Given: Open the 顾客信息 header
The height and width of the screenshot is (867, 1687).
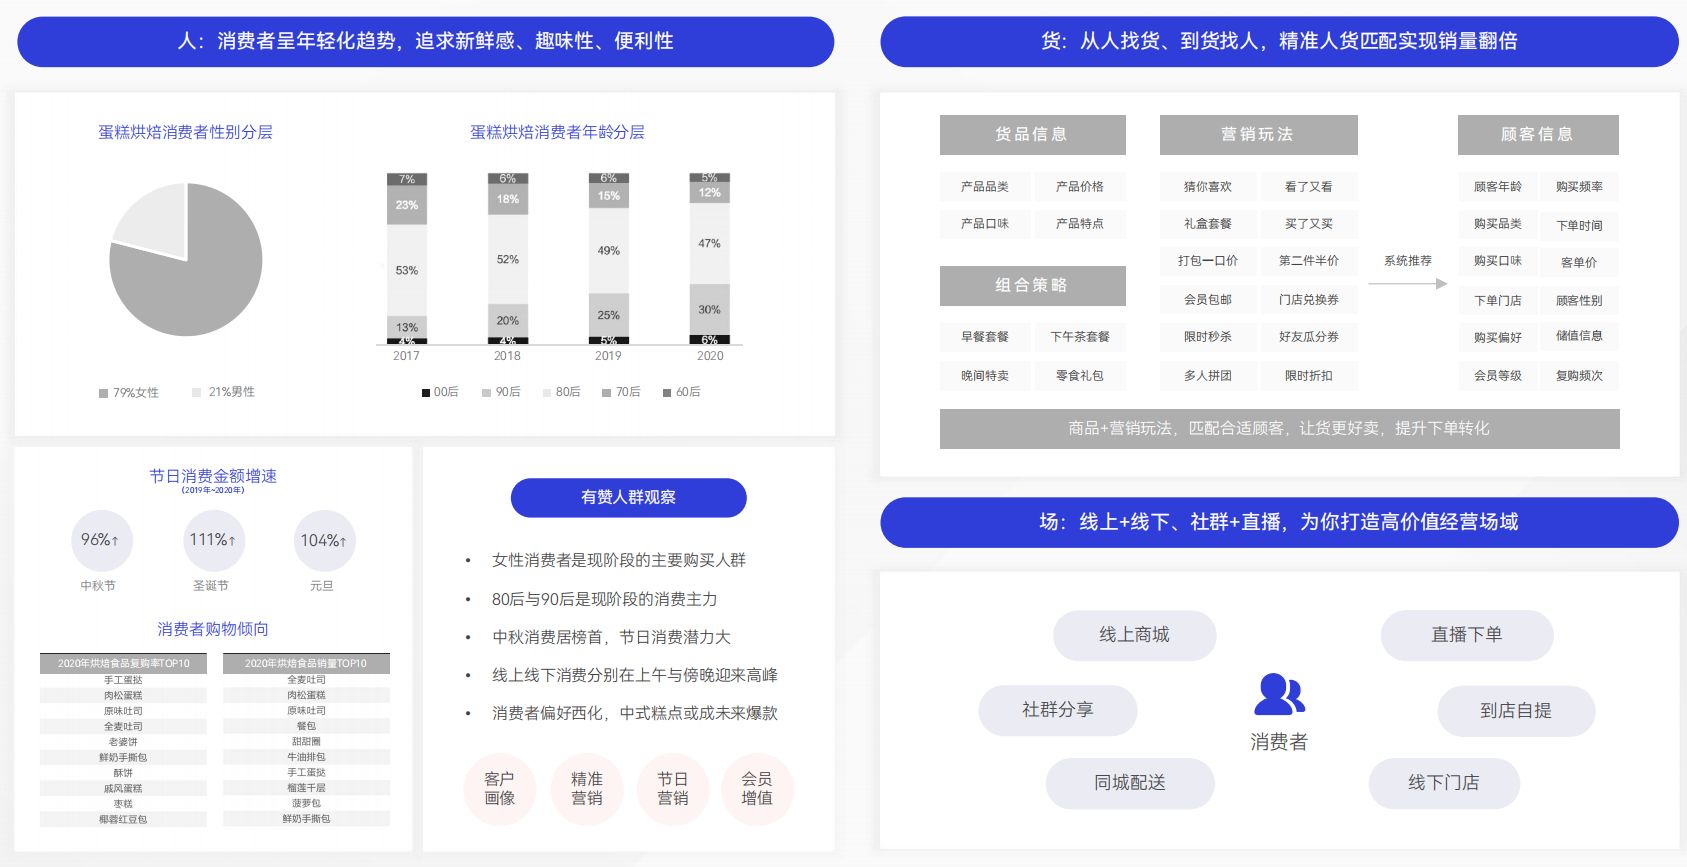Looking at the screenshot, I should (x=1537, y=135).
